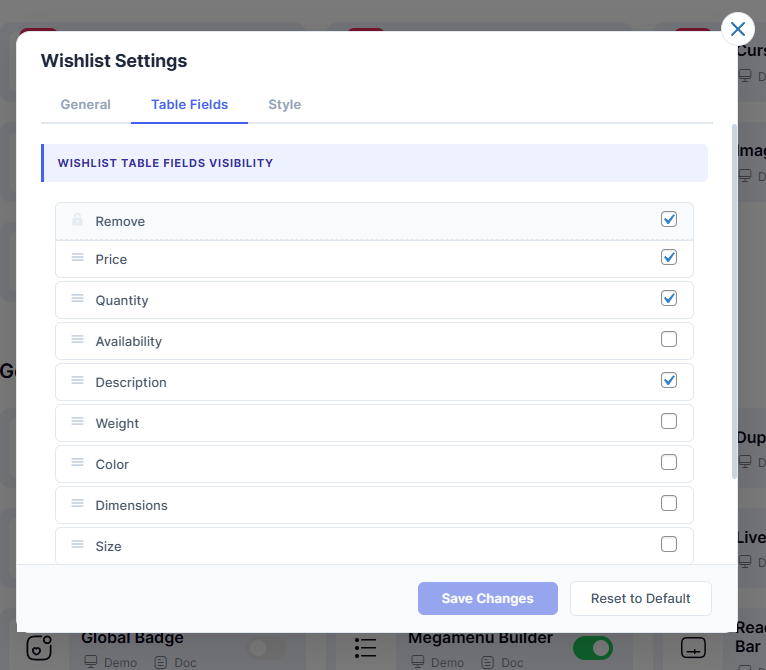The width and height of the screenshot is (766, 670).
Task: Click the lock icon beside Remove
Action: tap(77, 220)
